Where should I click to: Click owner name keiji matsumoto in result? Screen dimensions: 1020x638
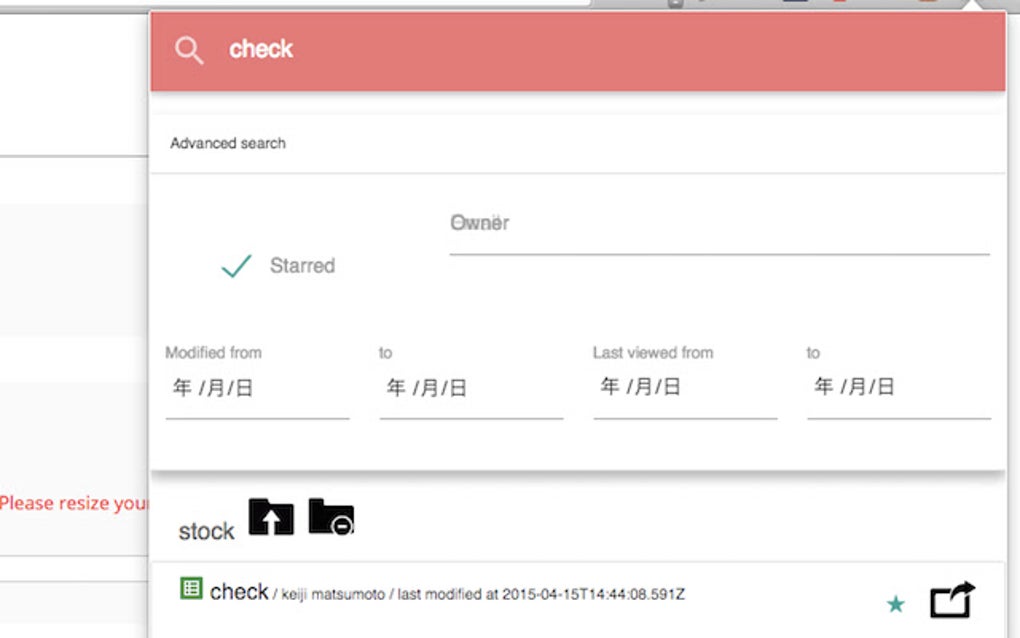pyautogui.click(x=333, y=594)
